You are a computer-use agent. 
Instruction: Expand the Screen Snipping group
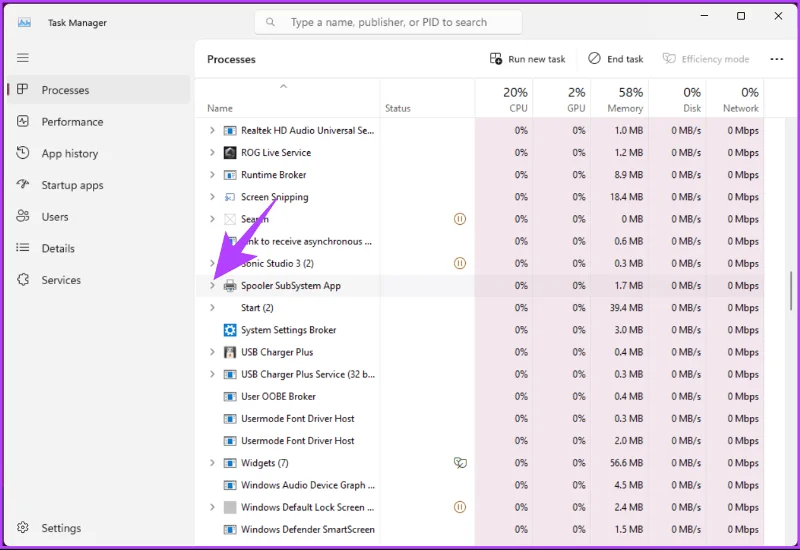(x=212, y=197)
